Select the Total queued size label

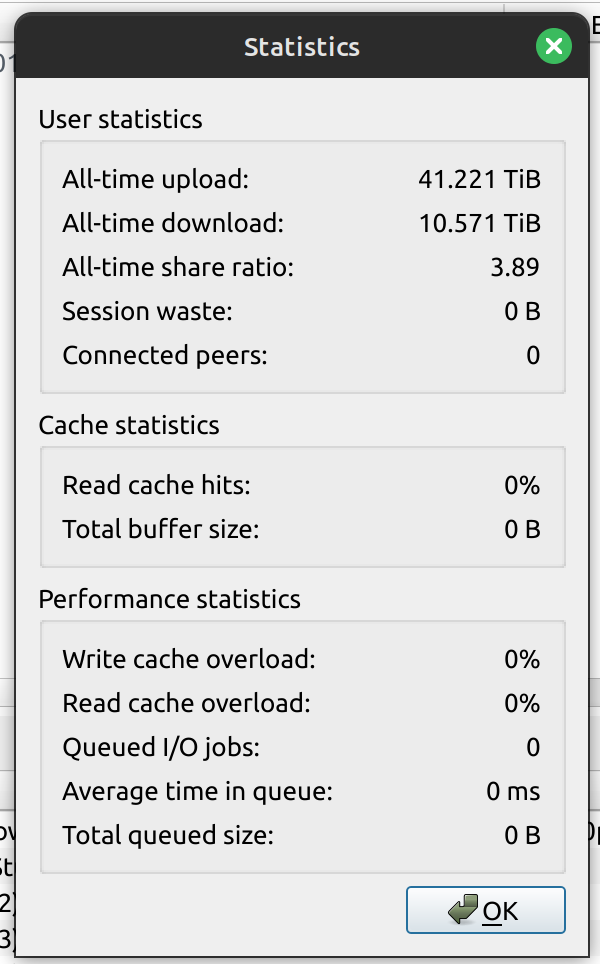(x=168, y=836)
